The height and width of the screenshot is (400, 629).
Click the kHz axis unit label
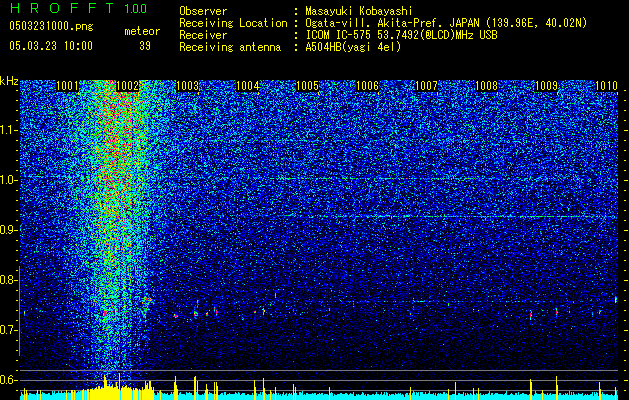coord(9,81)
